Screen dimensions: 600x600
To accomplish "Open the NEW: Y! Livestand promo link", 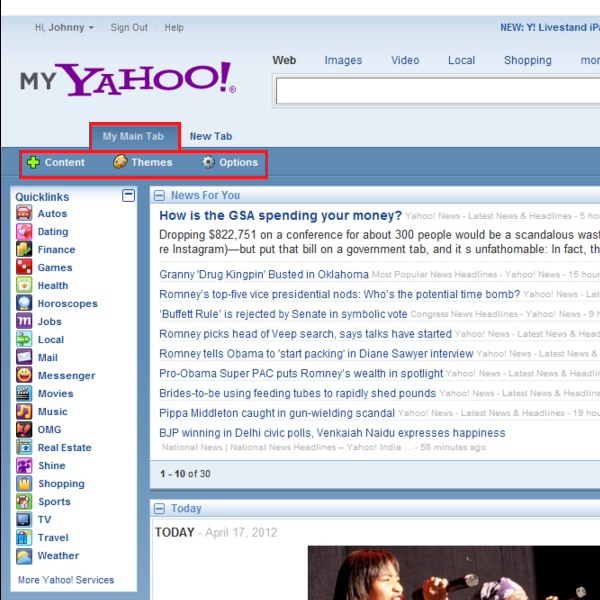I will pos(550,28).
